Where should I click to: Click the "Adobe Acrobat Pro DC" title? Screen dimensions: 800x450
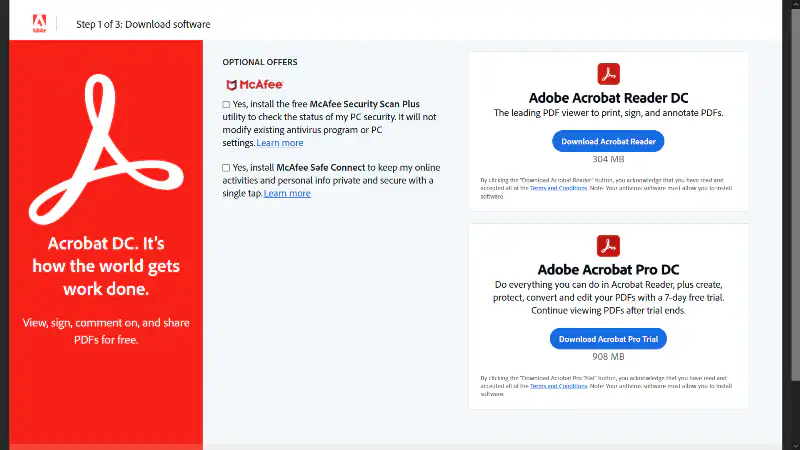pyautogui.click(x=608, y=269)
